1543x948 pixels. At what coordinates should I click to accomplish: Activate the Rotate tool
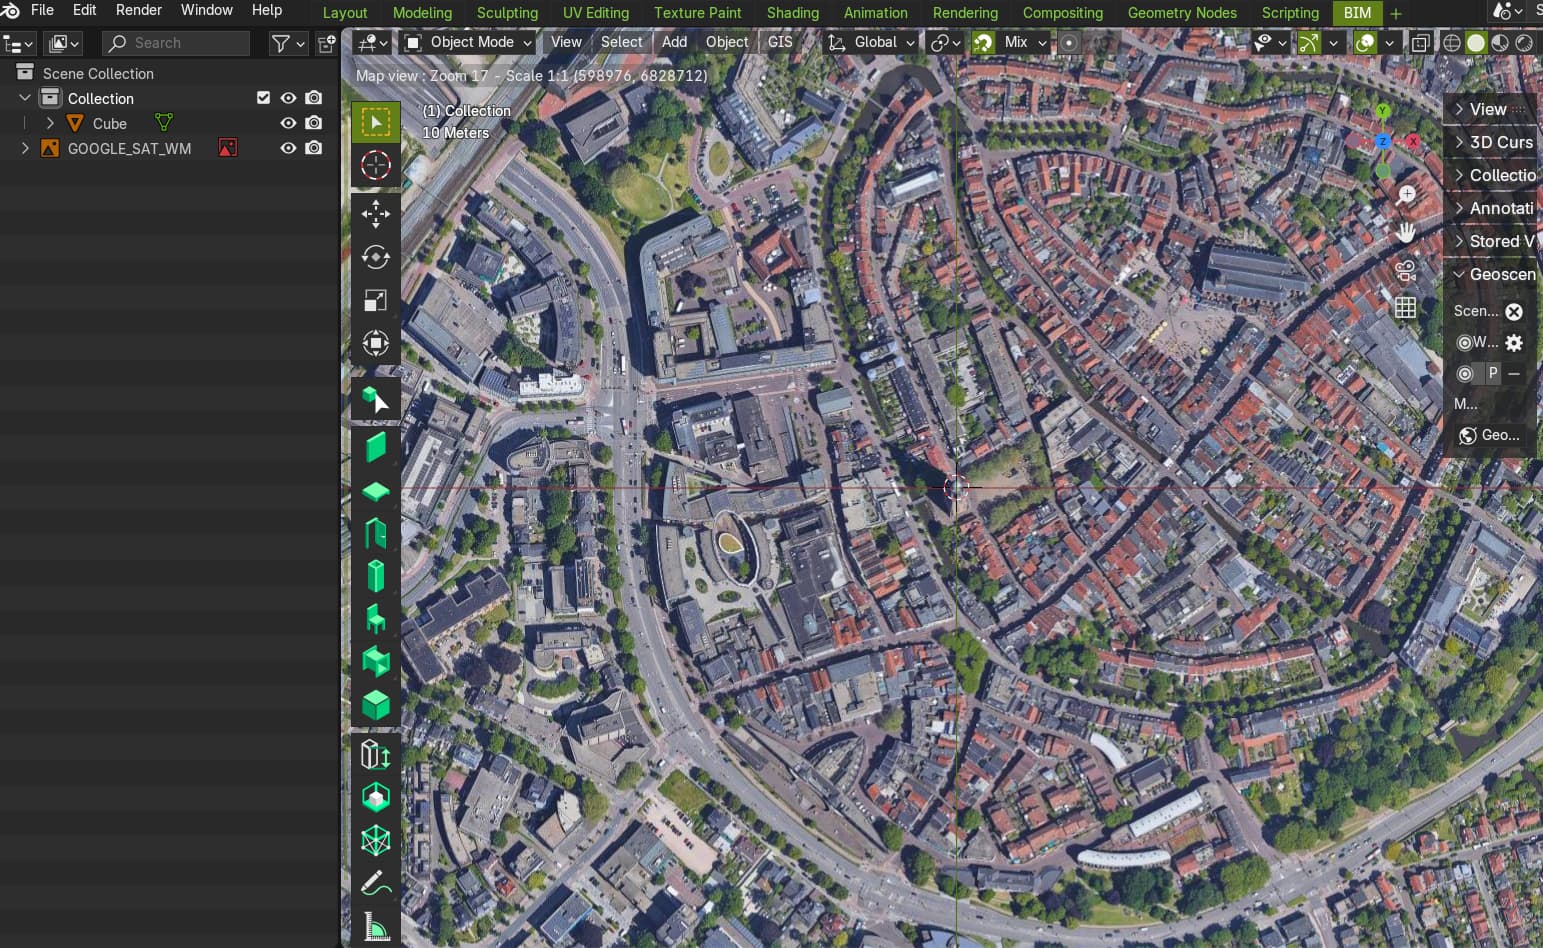point(375,257)
